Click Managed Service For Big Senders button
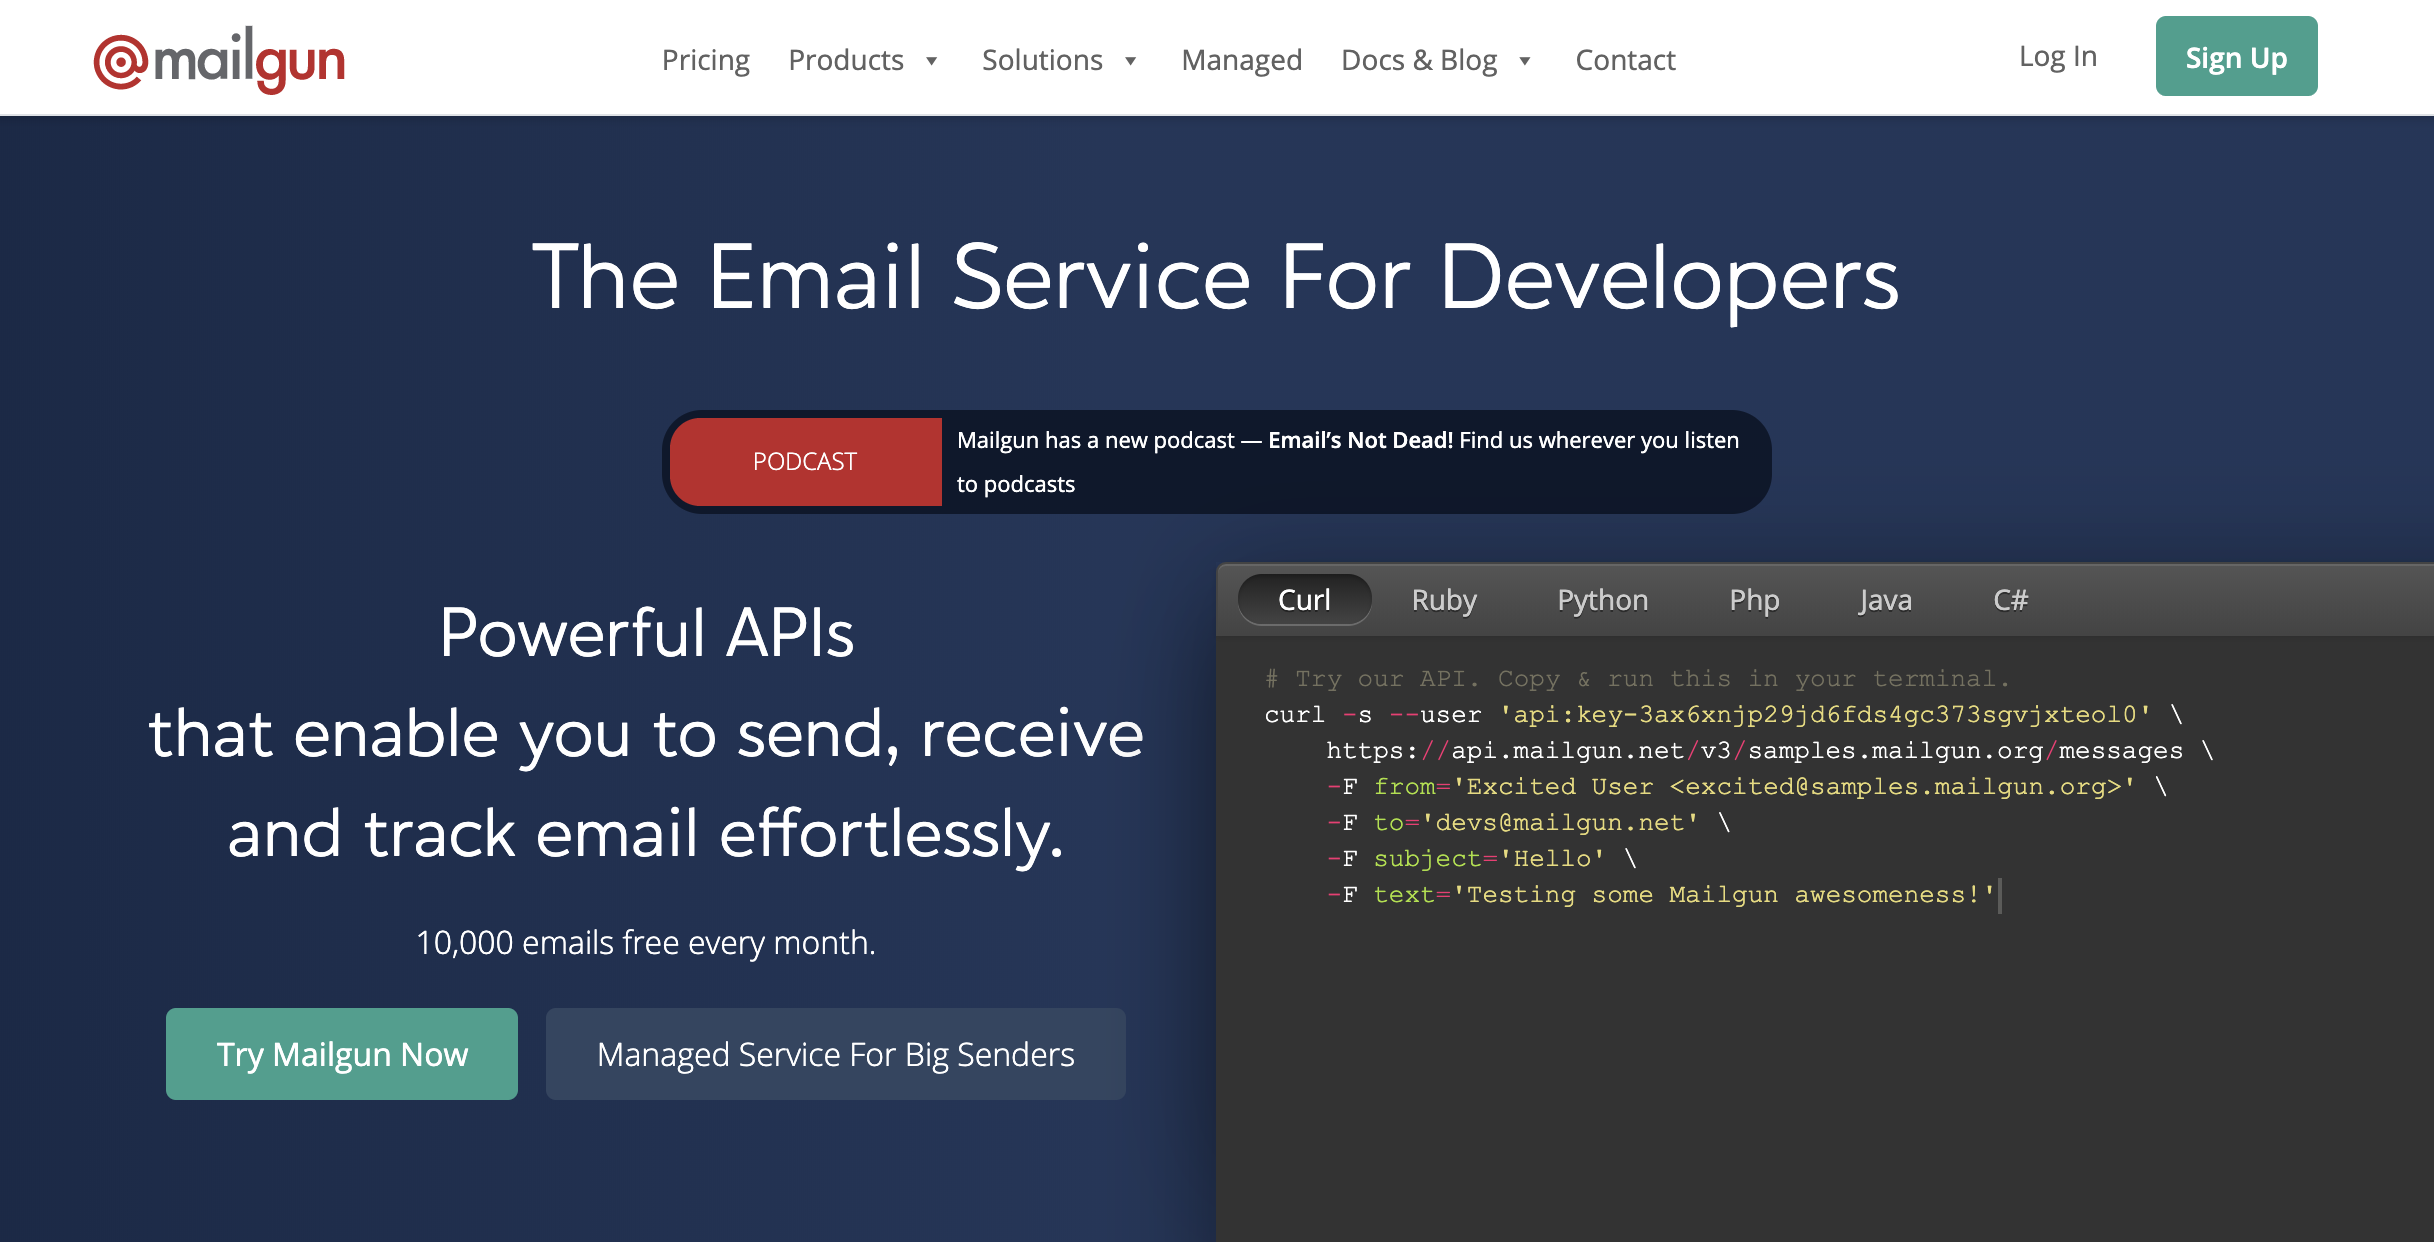Screen dimensions: 2434x1242 coord(836,1054)
